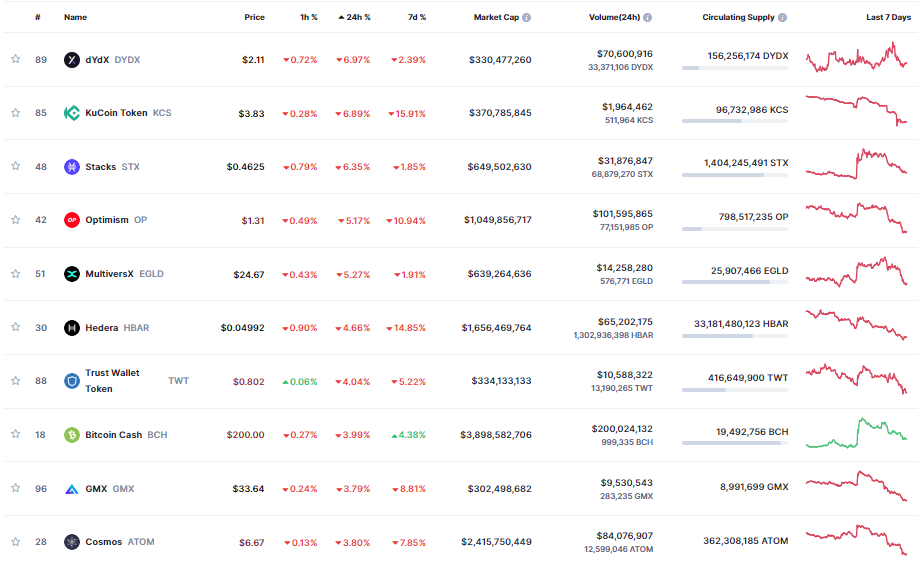Click Bitcoin Cash volume $200,024,132
The image size is (921, 567).
622,428
